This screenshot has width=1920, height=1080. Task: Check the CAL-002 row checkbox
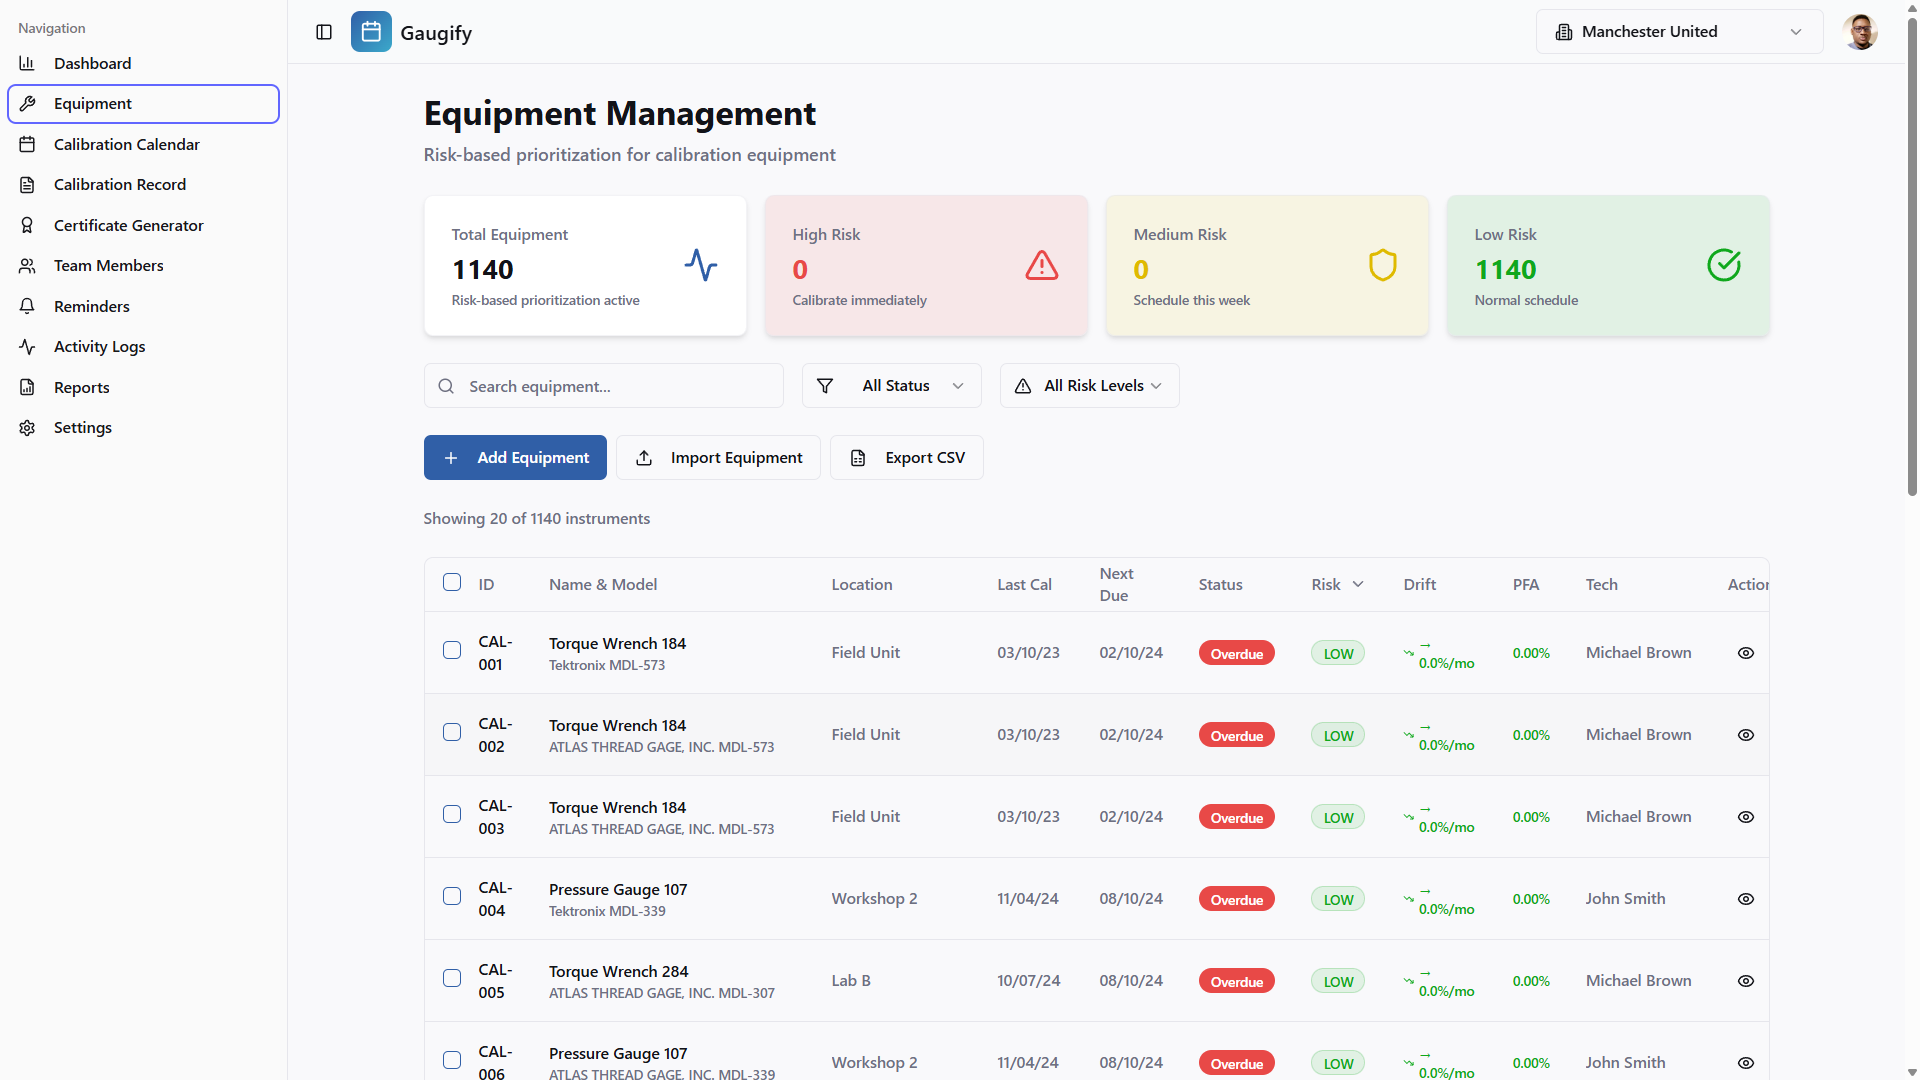pyautogui.click(x=452, y=733)
